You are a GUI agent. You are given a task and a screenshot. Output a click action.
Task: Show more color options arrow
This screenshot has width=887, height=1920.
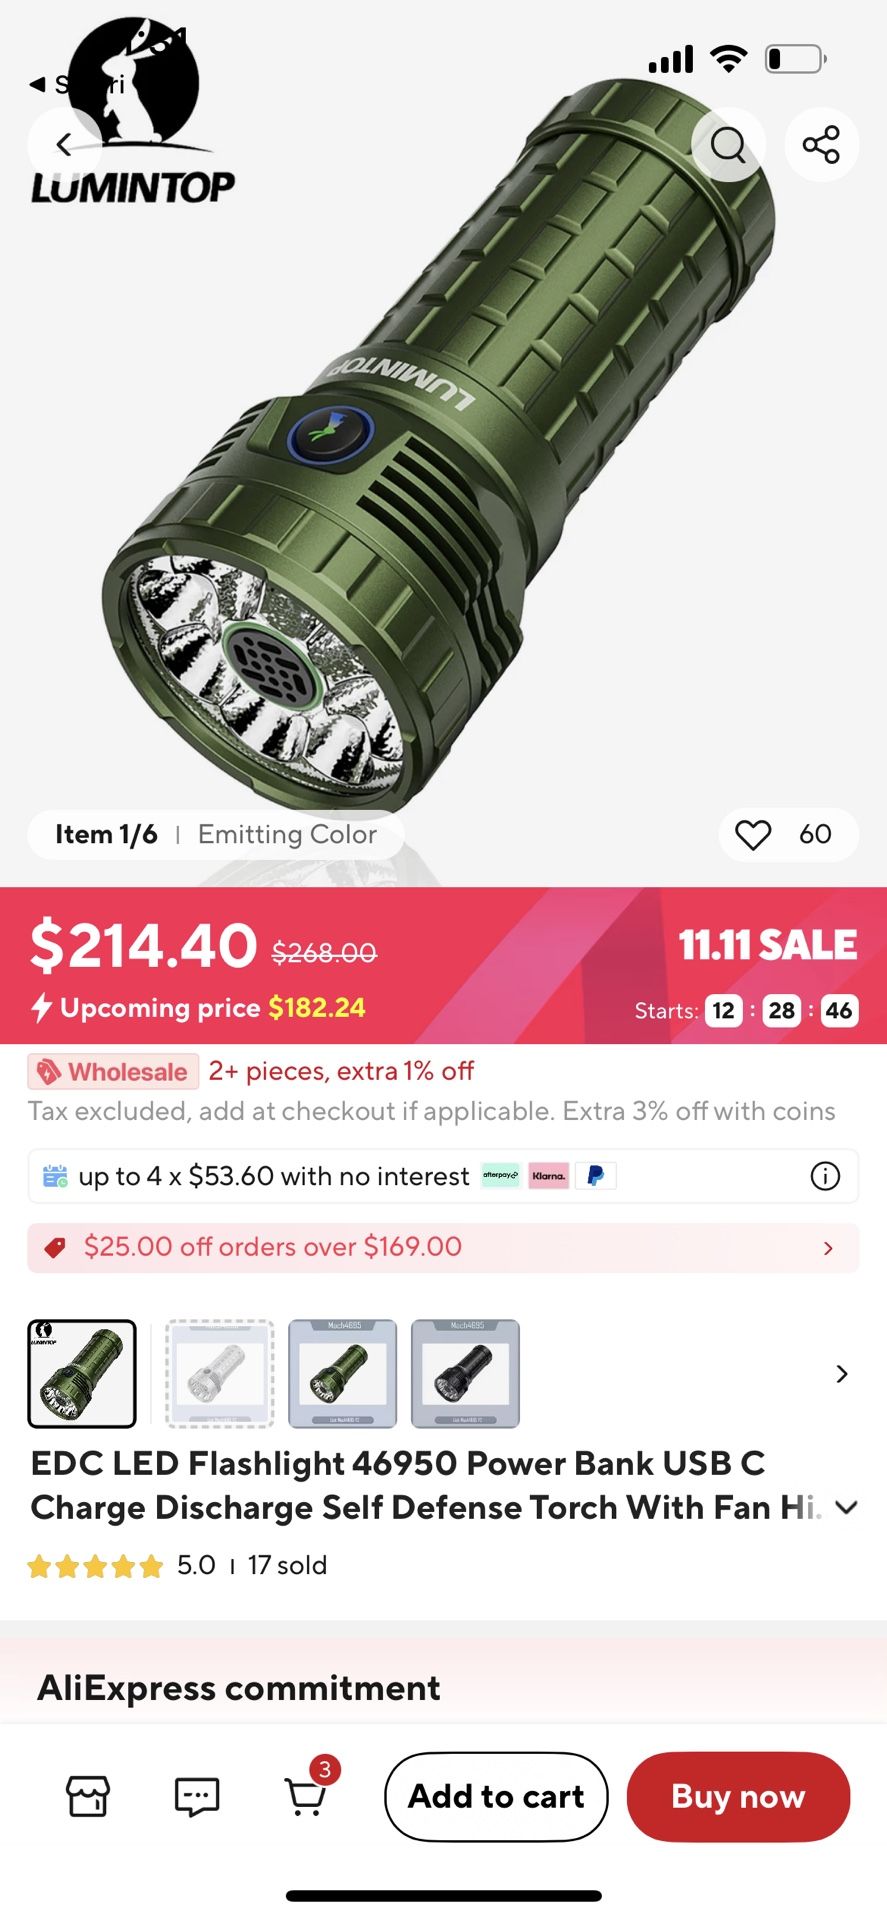click(x=841, y=1374)
